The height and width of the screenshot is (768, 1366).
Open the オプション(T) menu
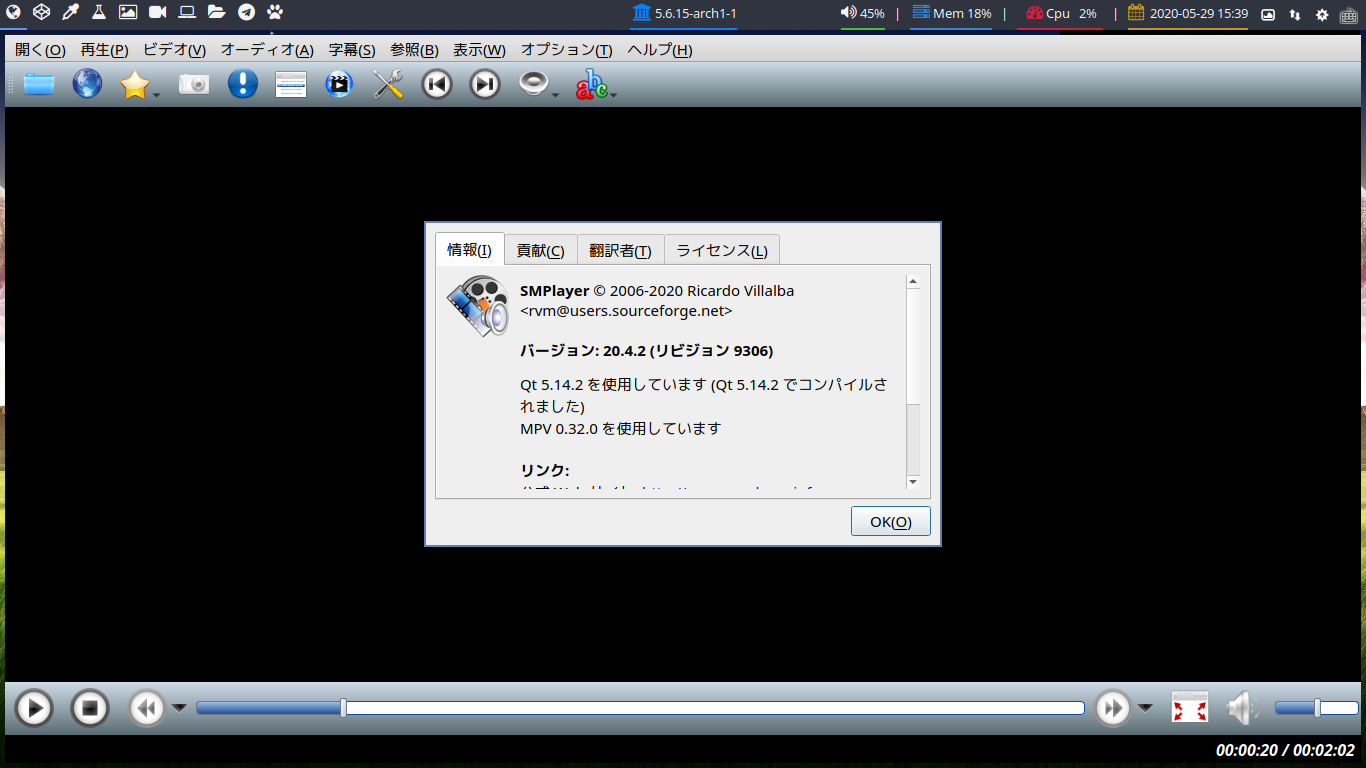[566, 50]
